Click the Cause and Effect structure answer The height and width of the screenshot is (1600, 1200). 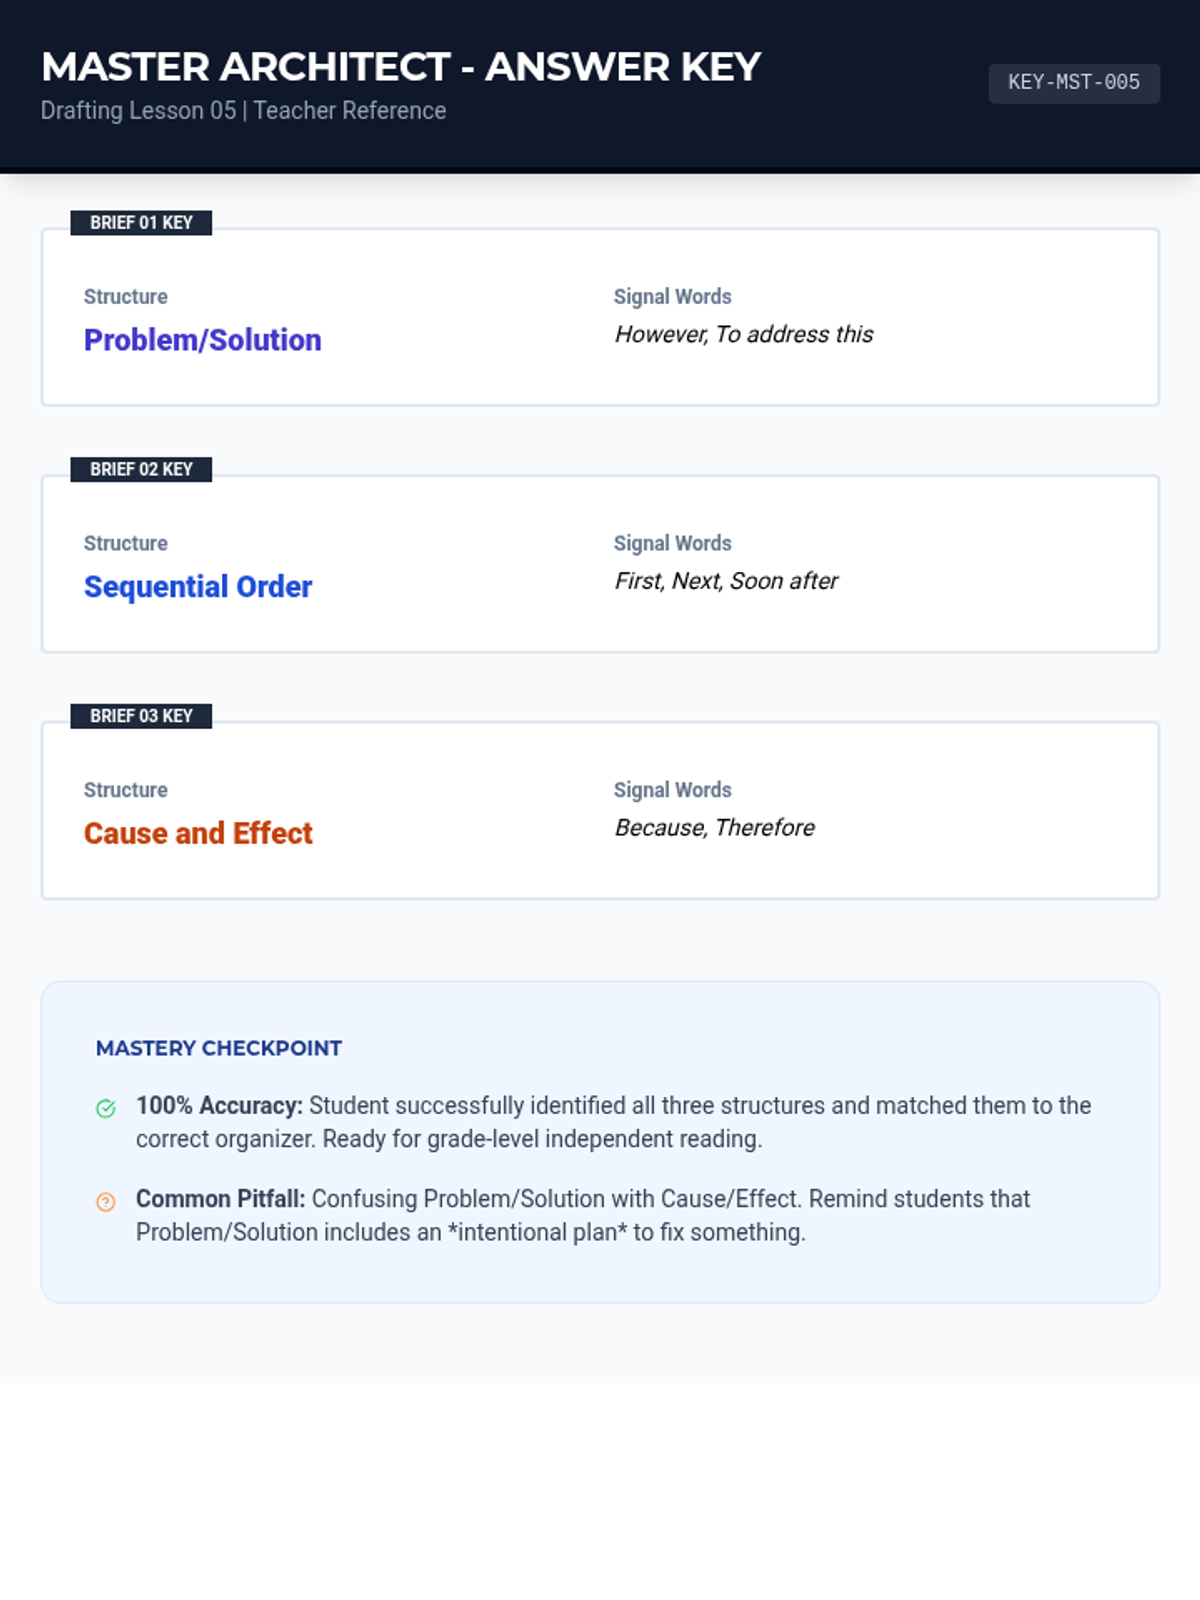click(198, 833)
